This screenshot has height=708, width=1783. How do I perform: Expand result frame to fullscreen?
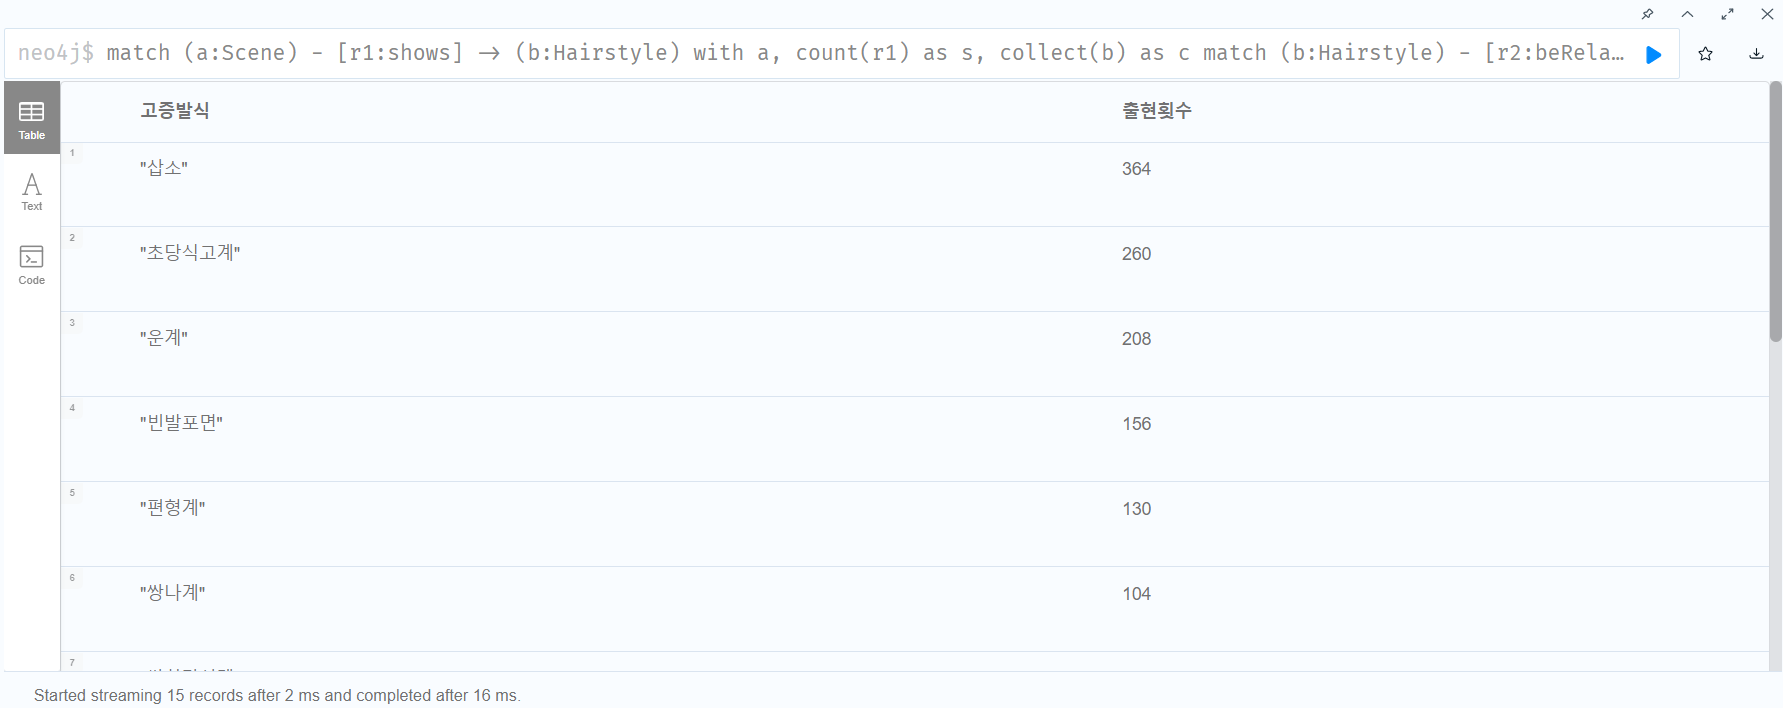[x=1727, y=14]
